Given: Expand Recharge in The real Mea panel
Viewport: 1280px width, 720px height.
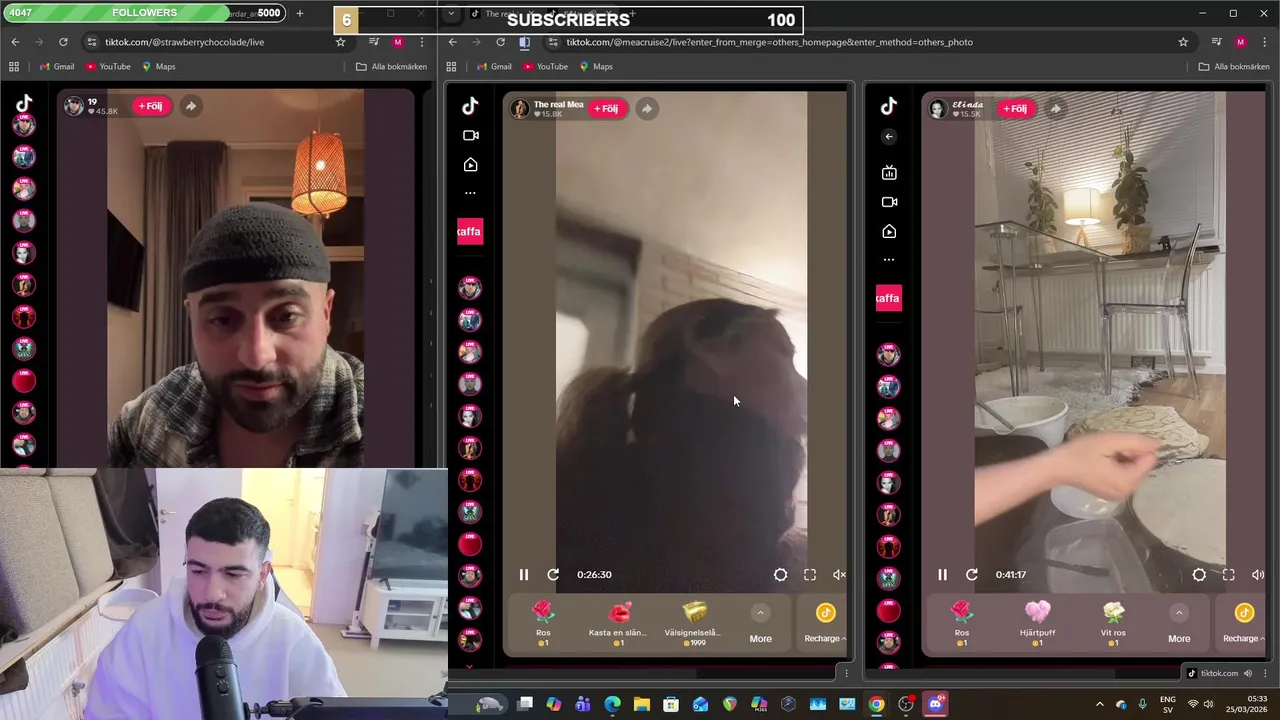Looking at the screenshot, I should click(825, 624).
